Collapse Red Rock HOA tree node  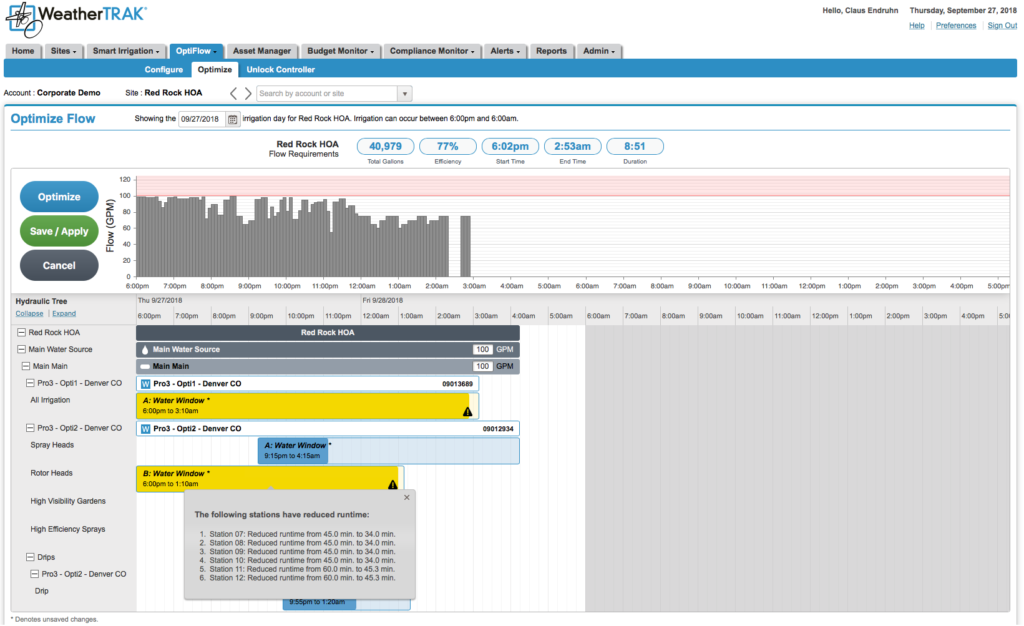(x=21, y=332)
